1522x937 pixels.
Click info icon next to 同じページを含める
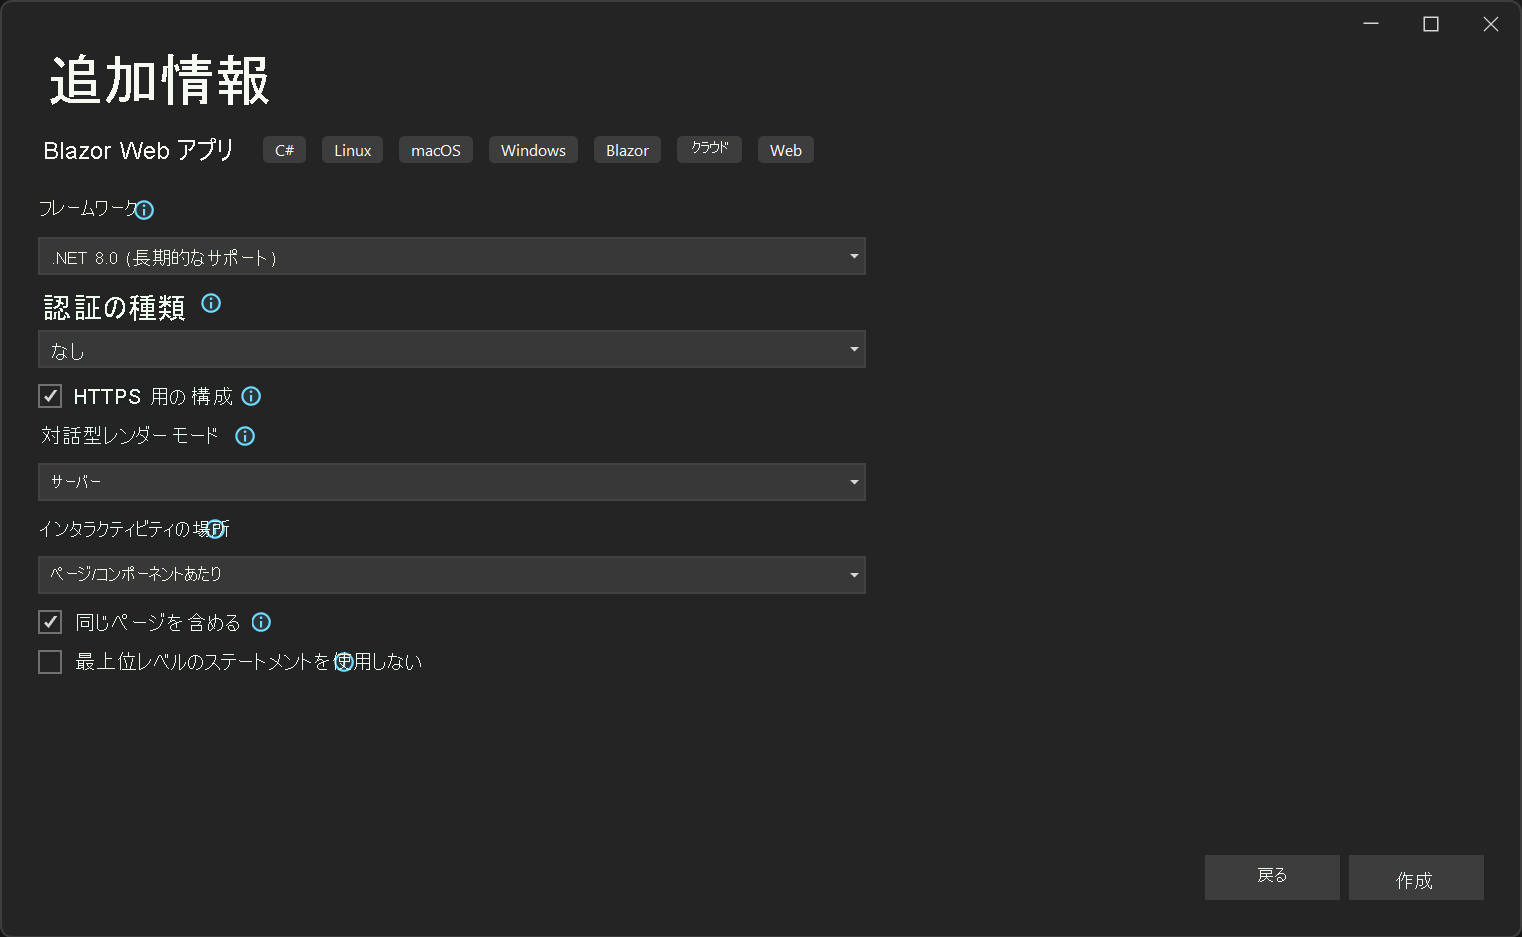(x=261, y=622)
